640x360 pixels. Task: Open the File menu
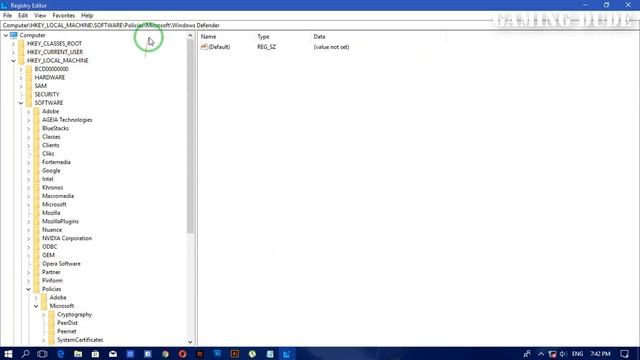(7, 16)
